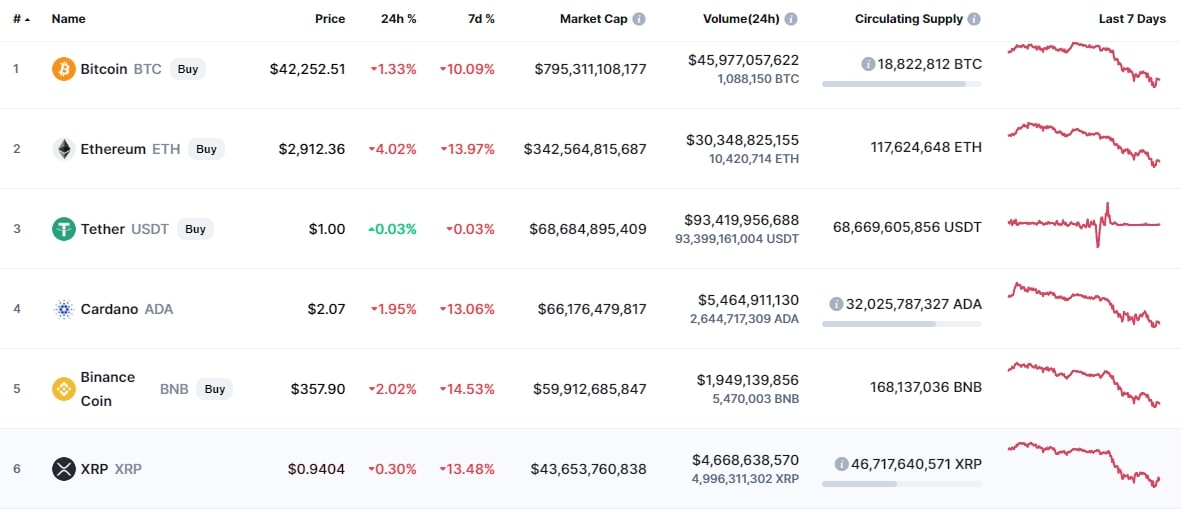Click Ethereum volume $30,348,825,155
Screen dimensions: 1181x515
pos(743,140)
